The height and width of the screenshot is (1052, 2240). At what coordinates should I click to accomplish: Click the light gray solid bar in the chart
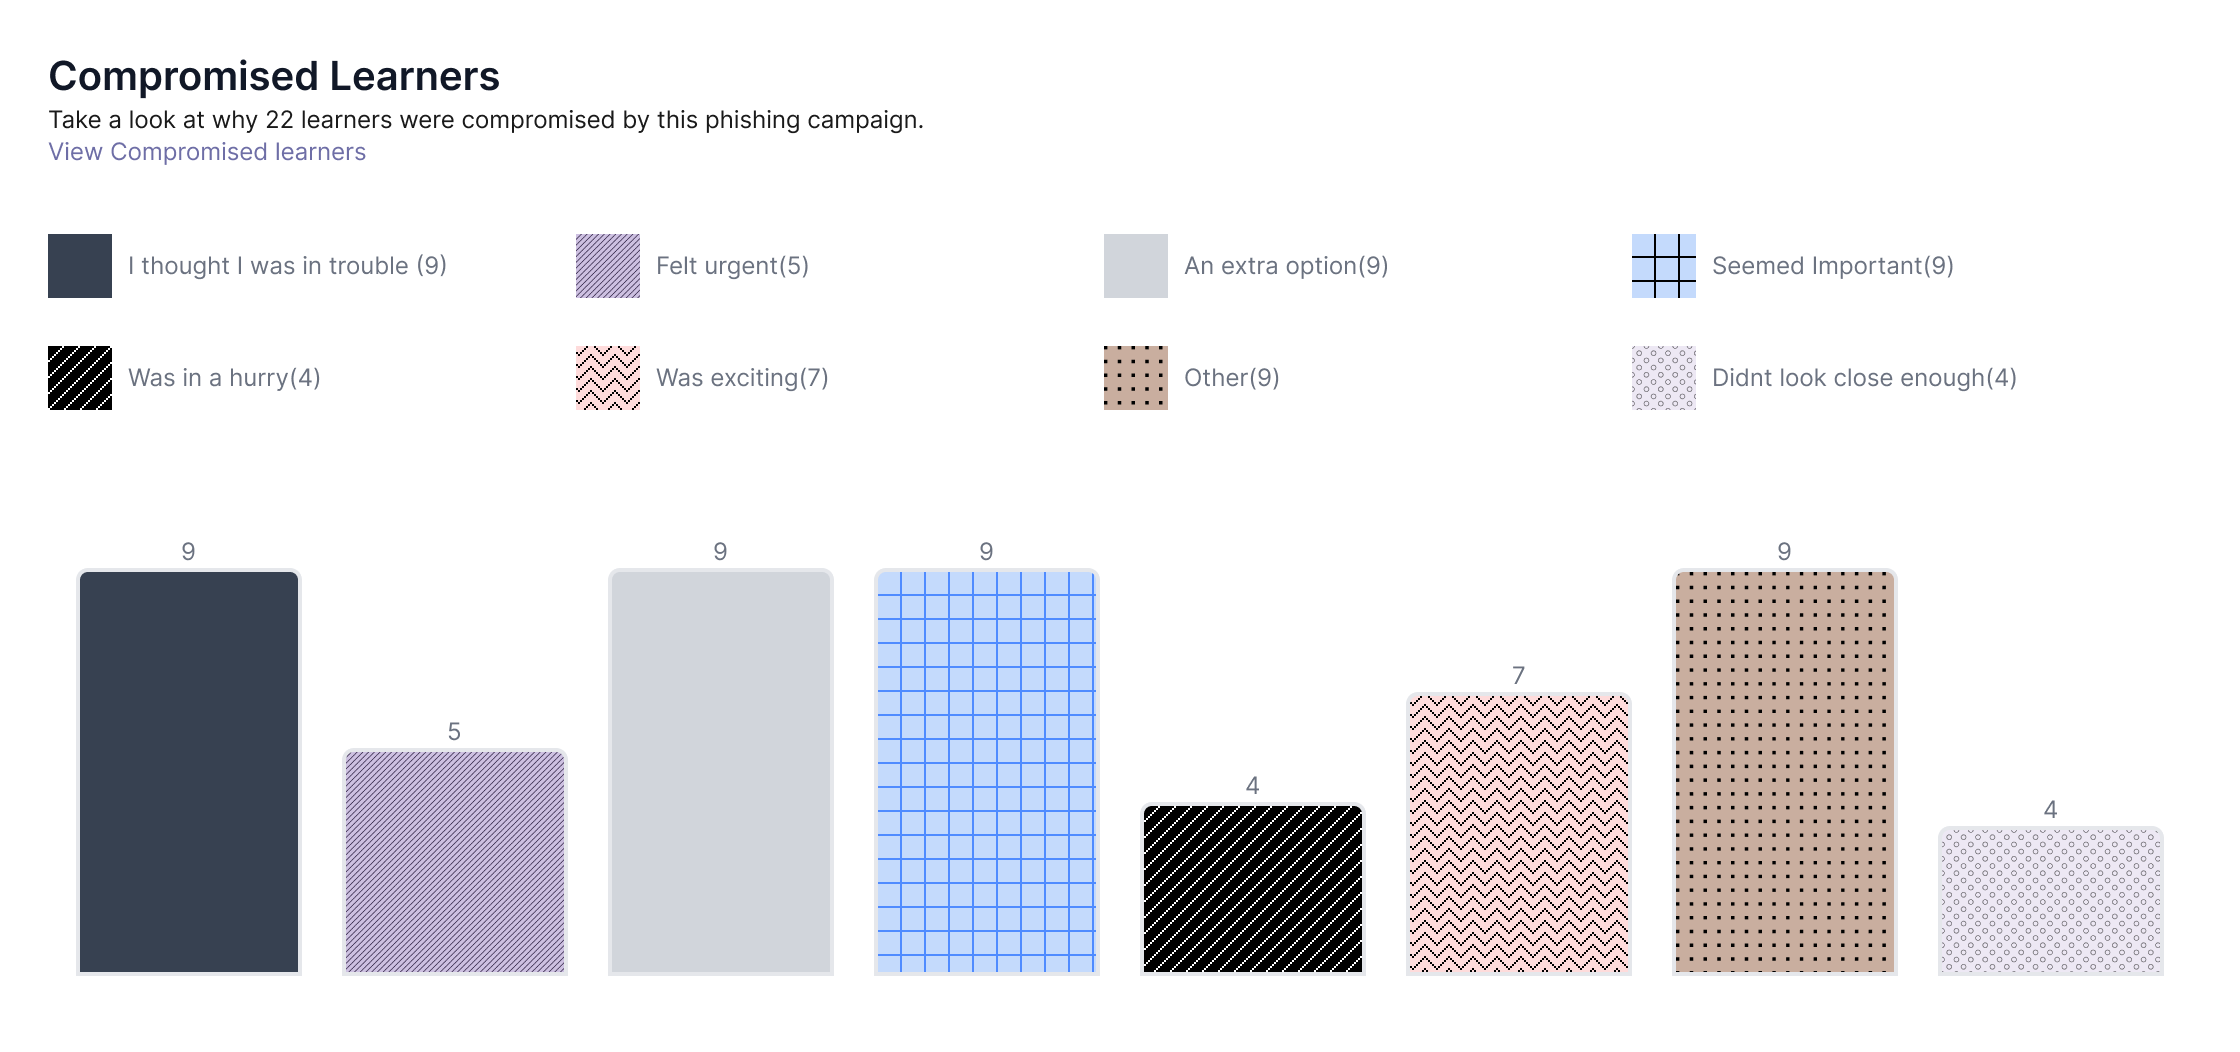click(x=721, y=772)
